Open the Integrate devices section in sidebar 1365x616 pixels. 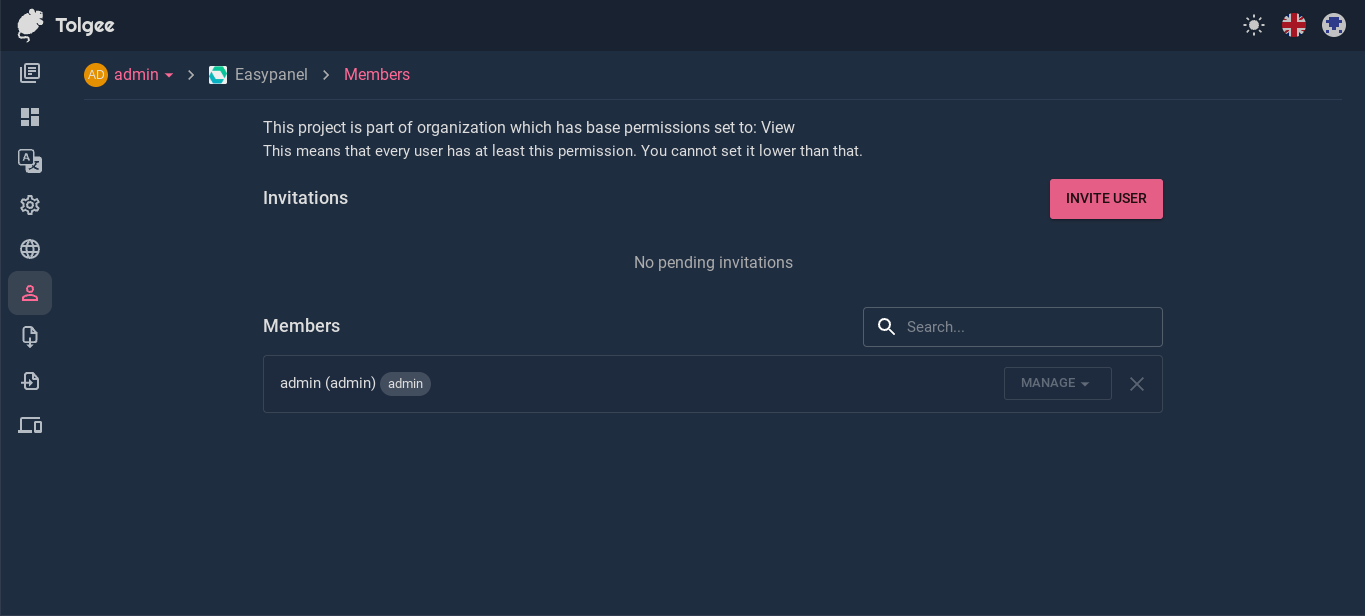click(x=30, y=425)
